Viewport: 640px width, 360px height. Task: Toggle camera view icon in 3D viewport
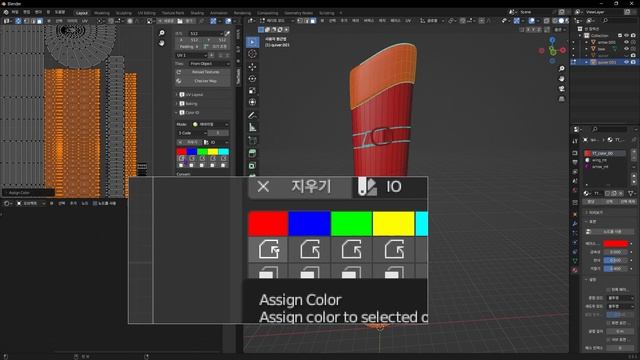562,89
